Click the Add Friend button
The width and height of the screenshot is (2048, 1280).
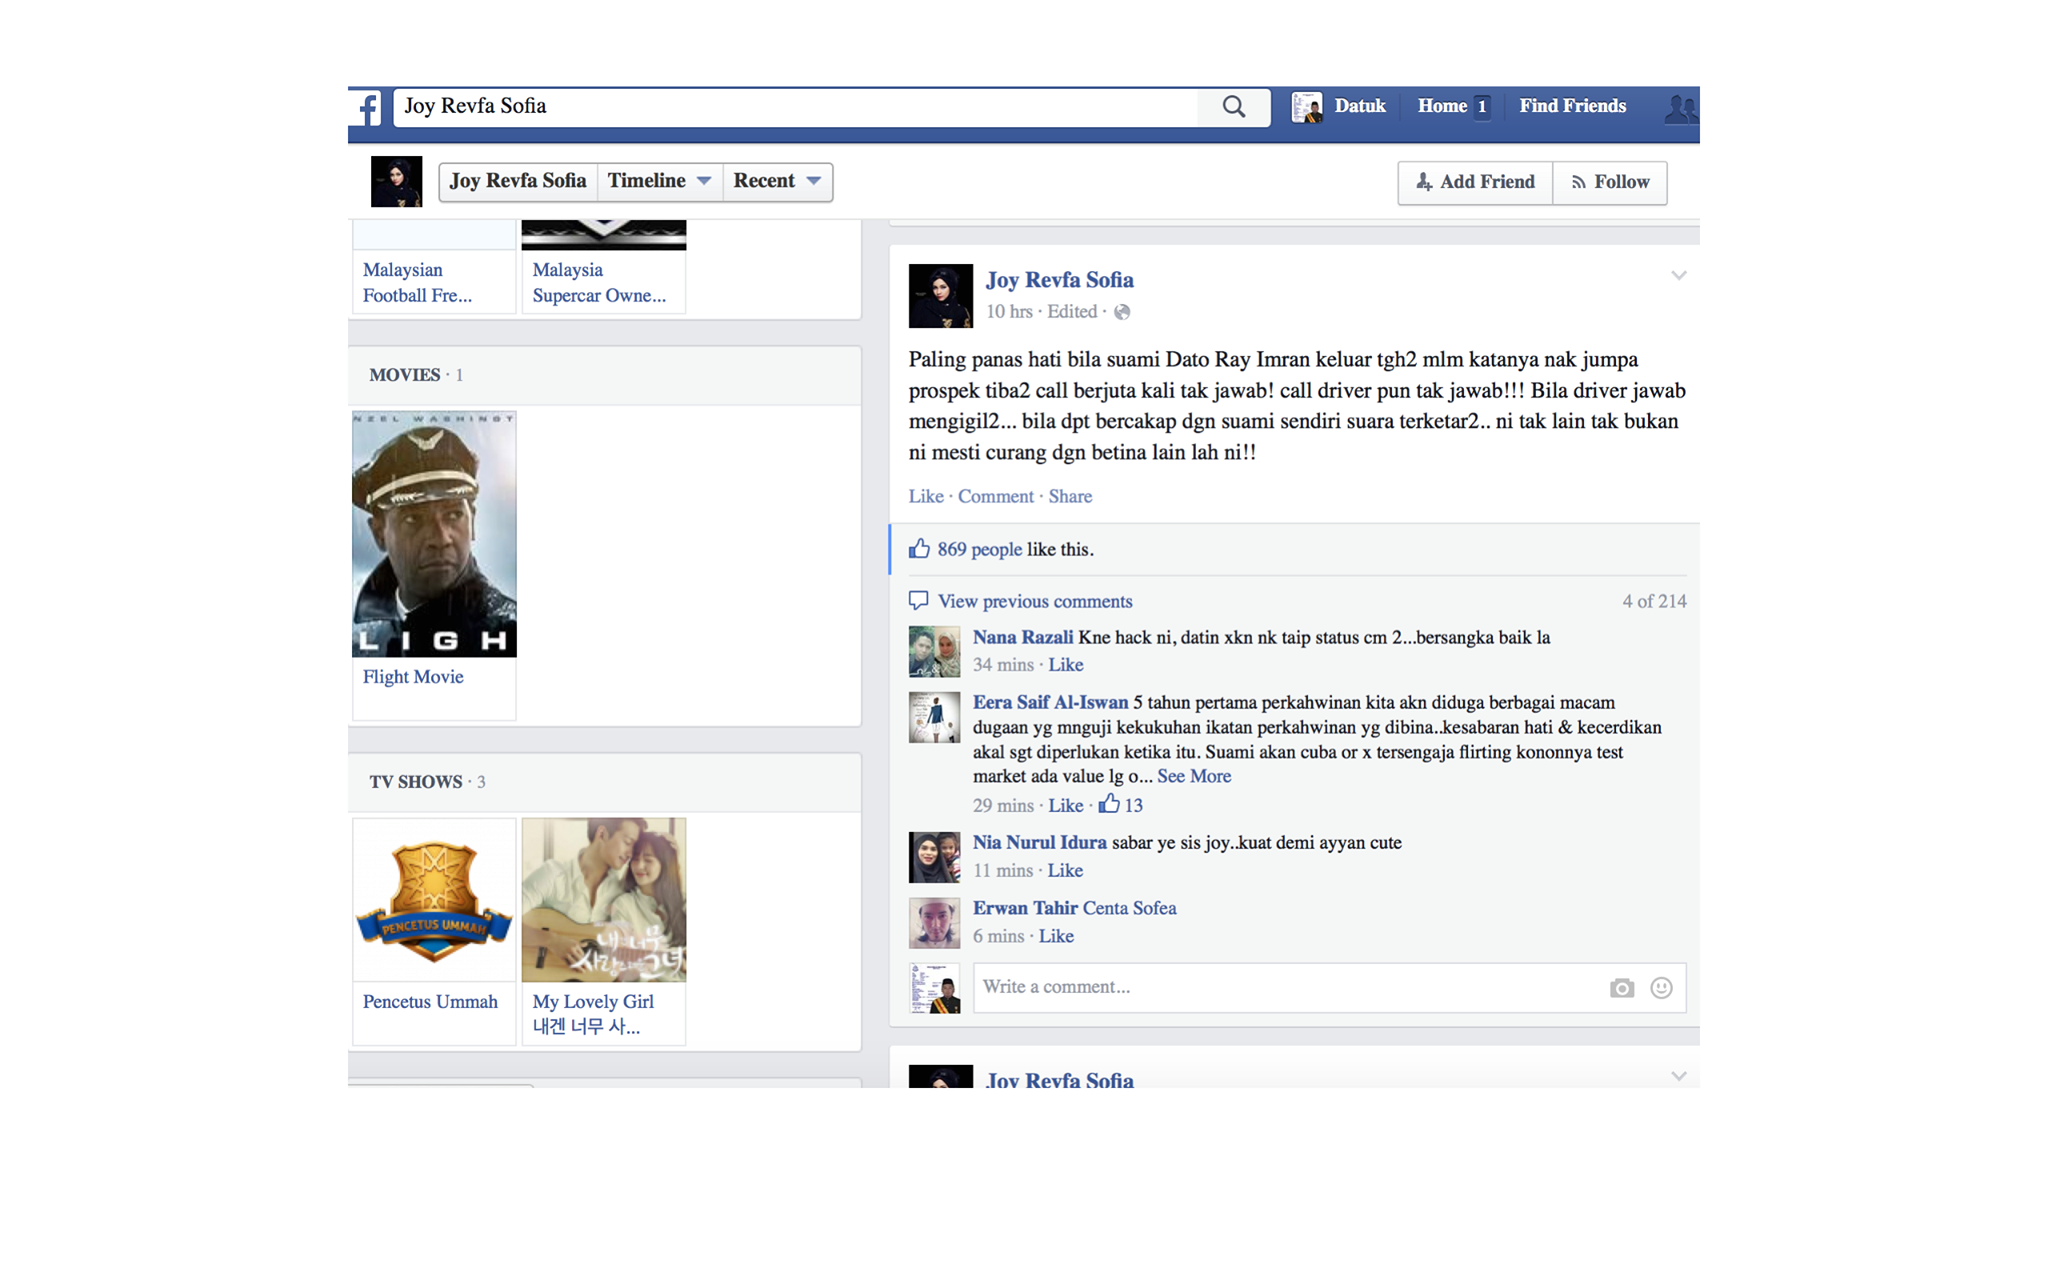(1475, 182)
